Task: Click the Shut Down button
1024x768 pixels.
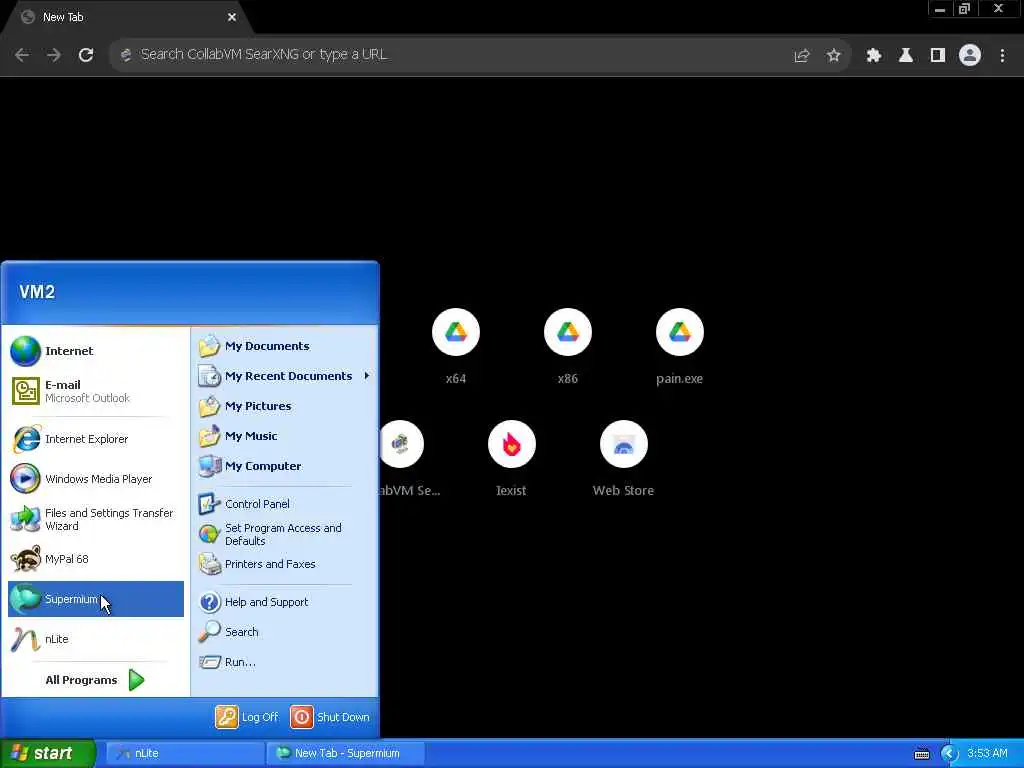Action: tap(330, 717)
